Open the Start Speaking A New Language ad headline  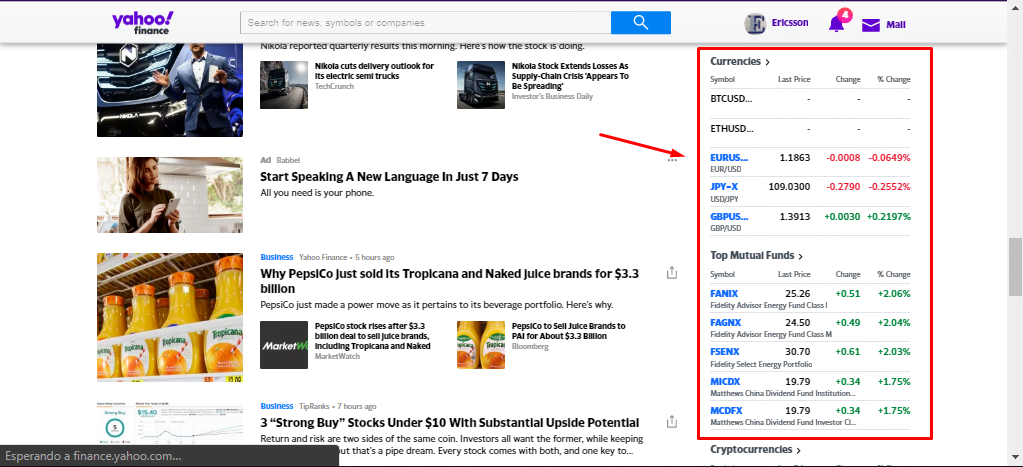389,177
